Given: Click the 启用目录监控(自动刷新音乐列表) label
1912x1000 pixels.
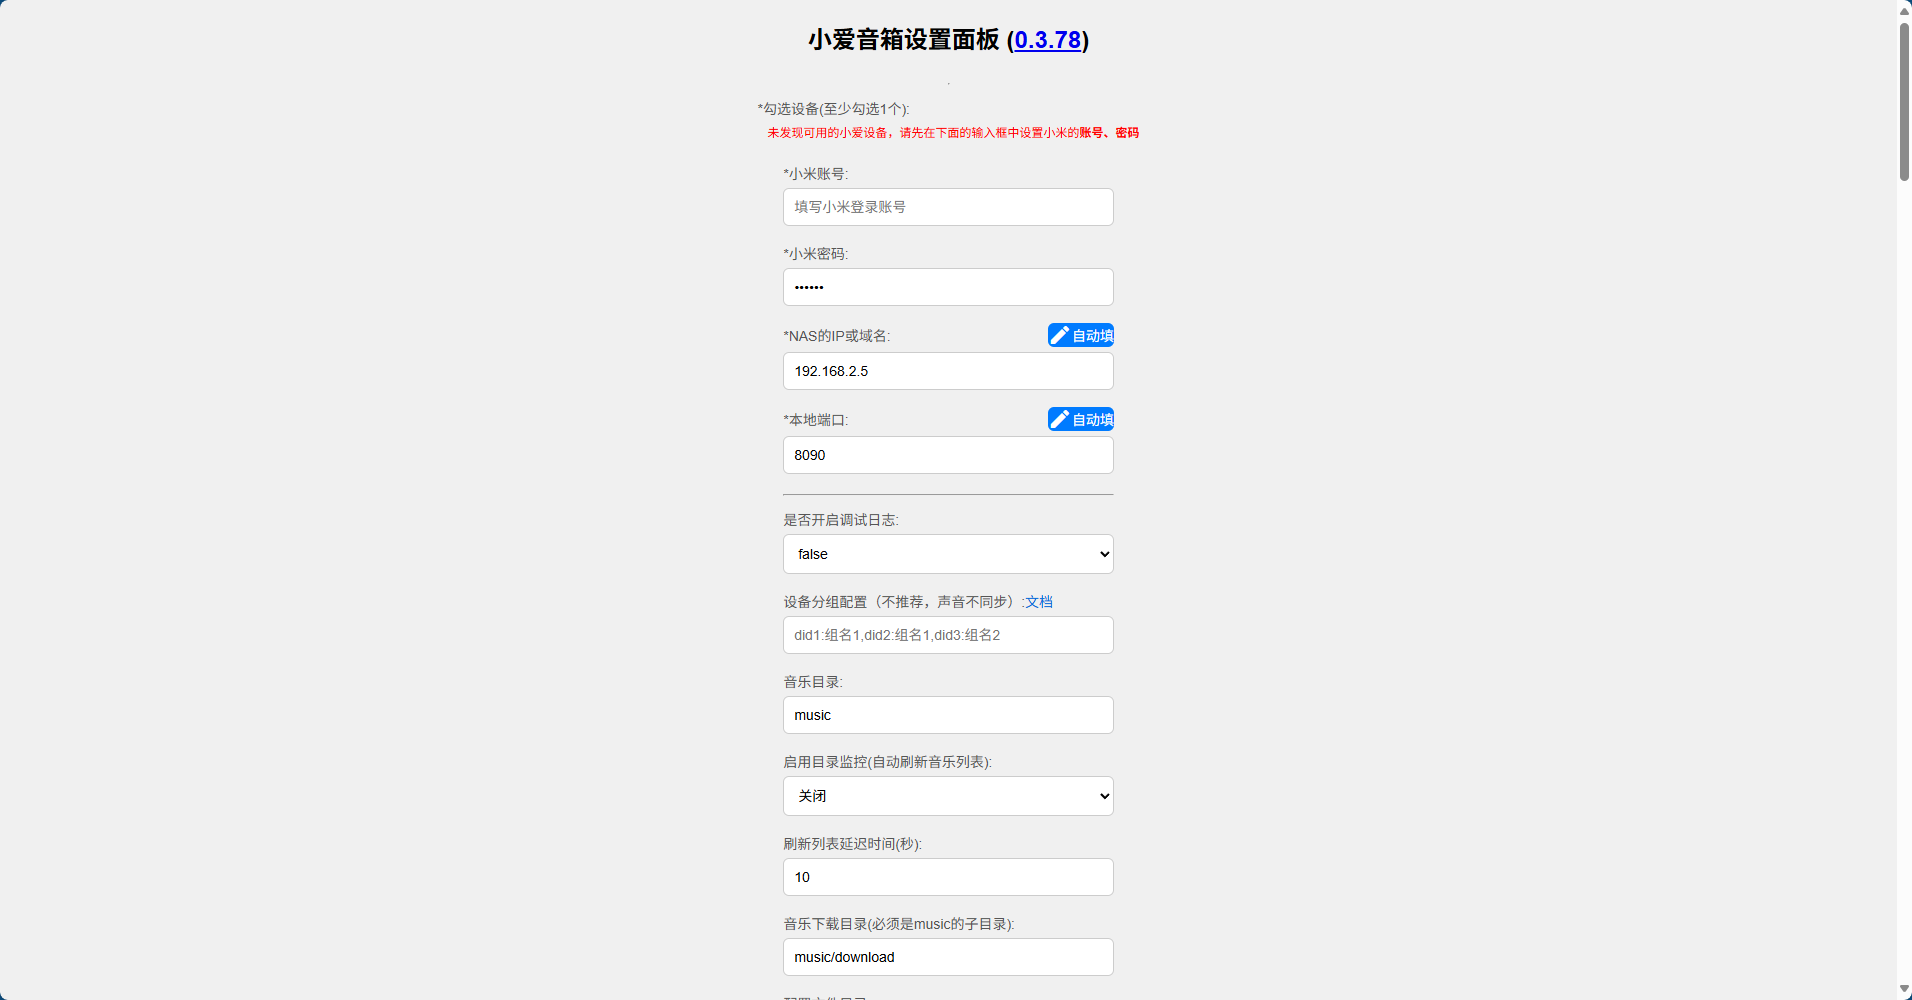Looking at the screenshot, I should [887, 762].
